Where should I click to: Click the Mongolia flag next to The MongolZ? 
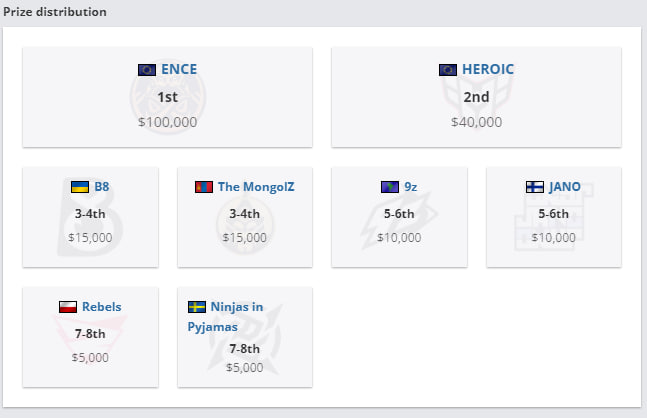[204, 187]
